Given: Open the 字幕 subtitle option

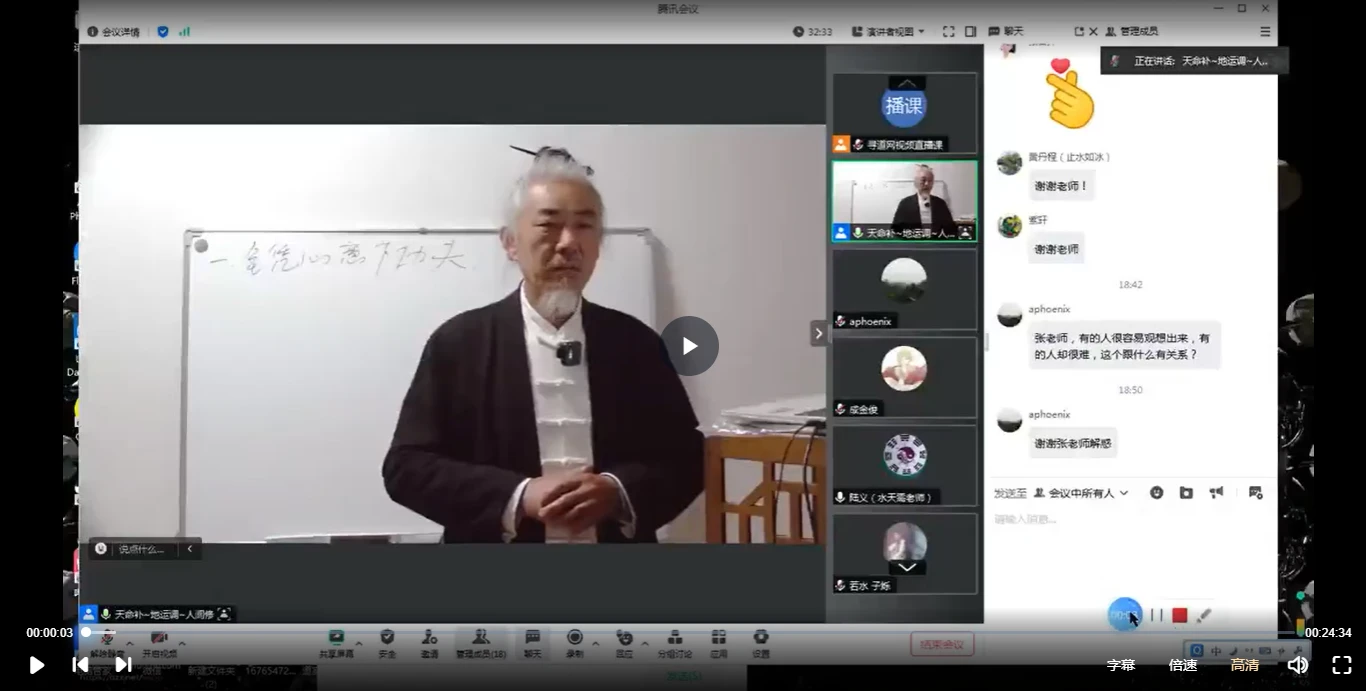Looking at the screenshot, I should tap(1121, 665).
